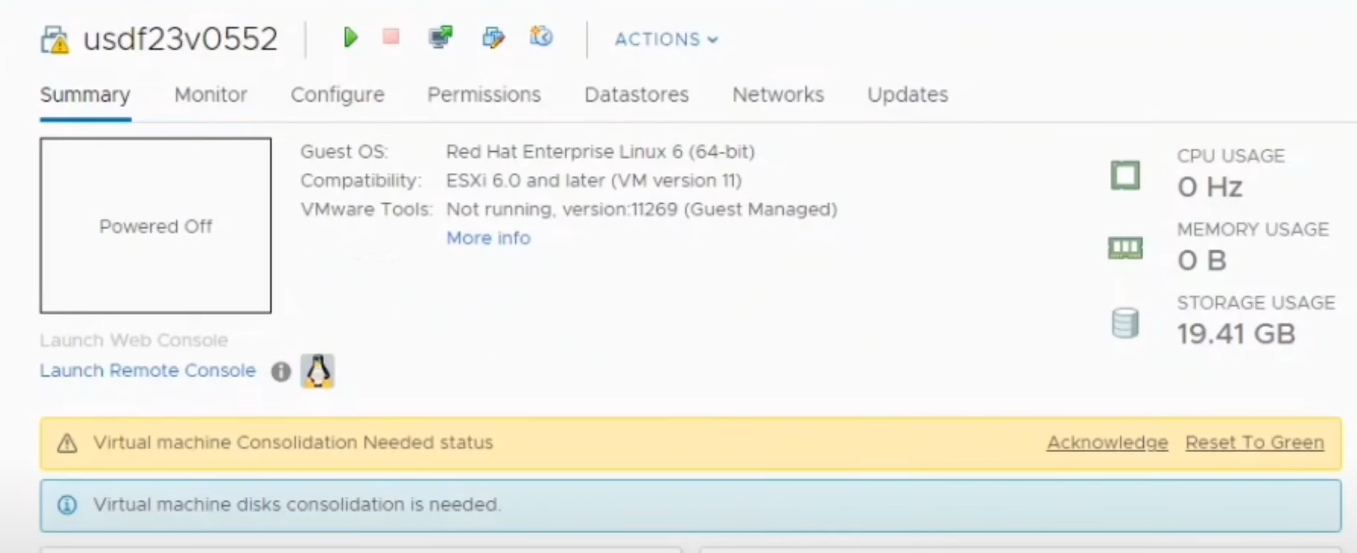Screen dimensions: 1357x553
Task: Click Reset To Green on the alarm
Action: [x=1254, y=442]
